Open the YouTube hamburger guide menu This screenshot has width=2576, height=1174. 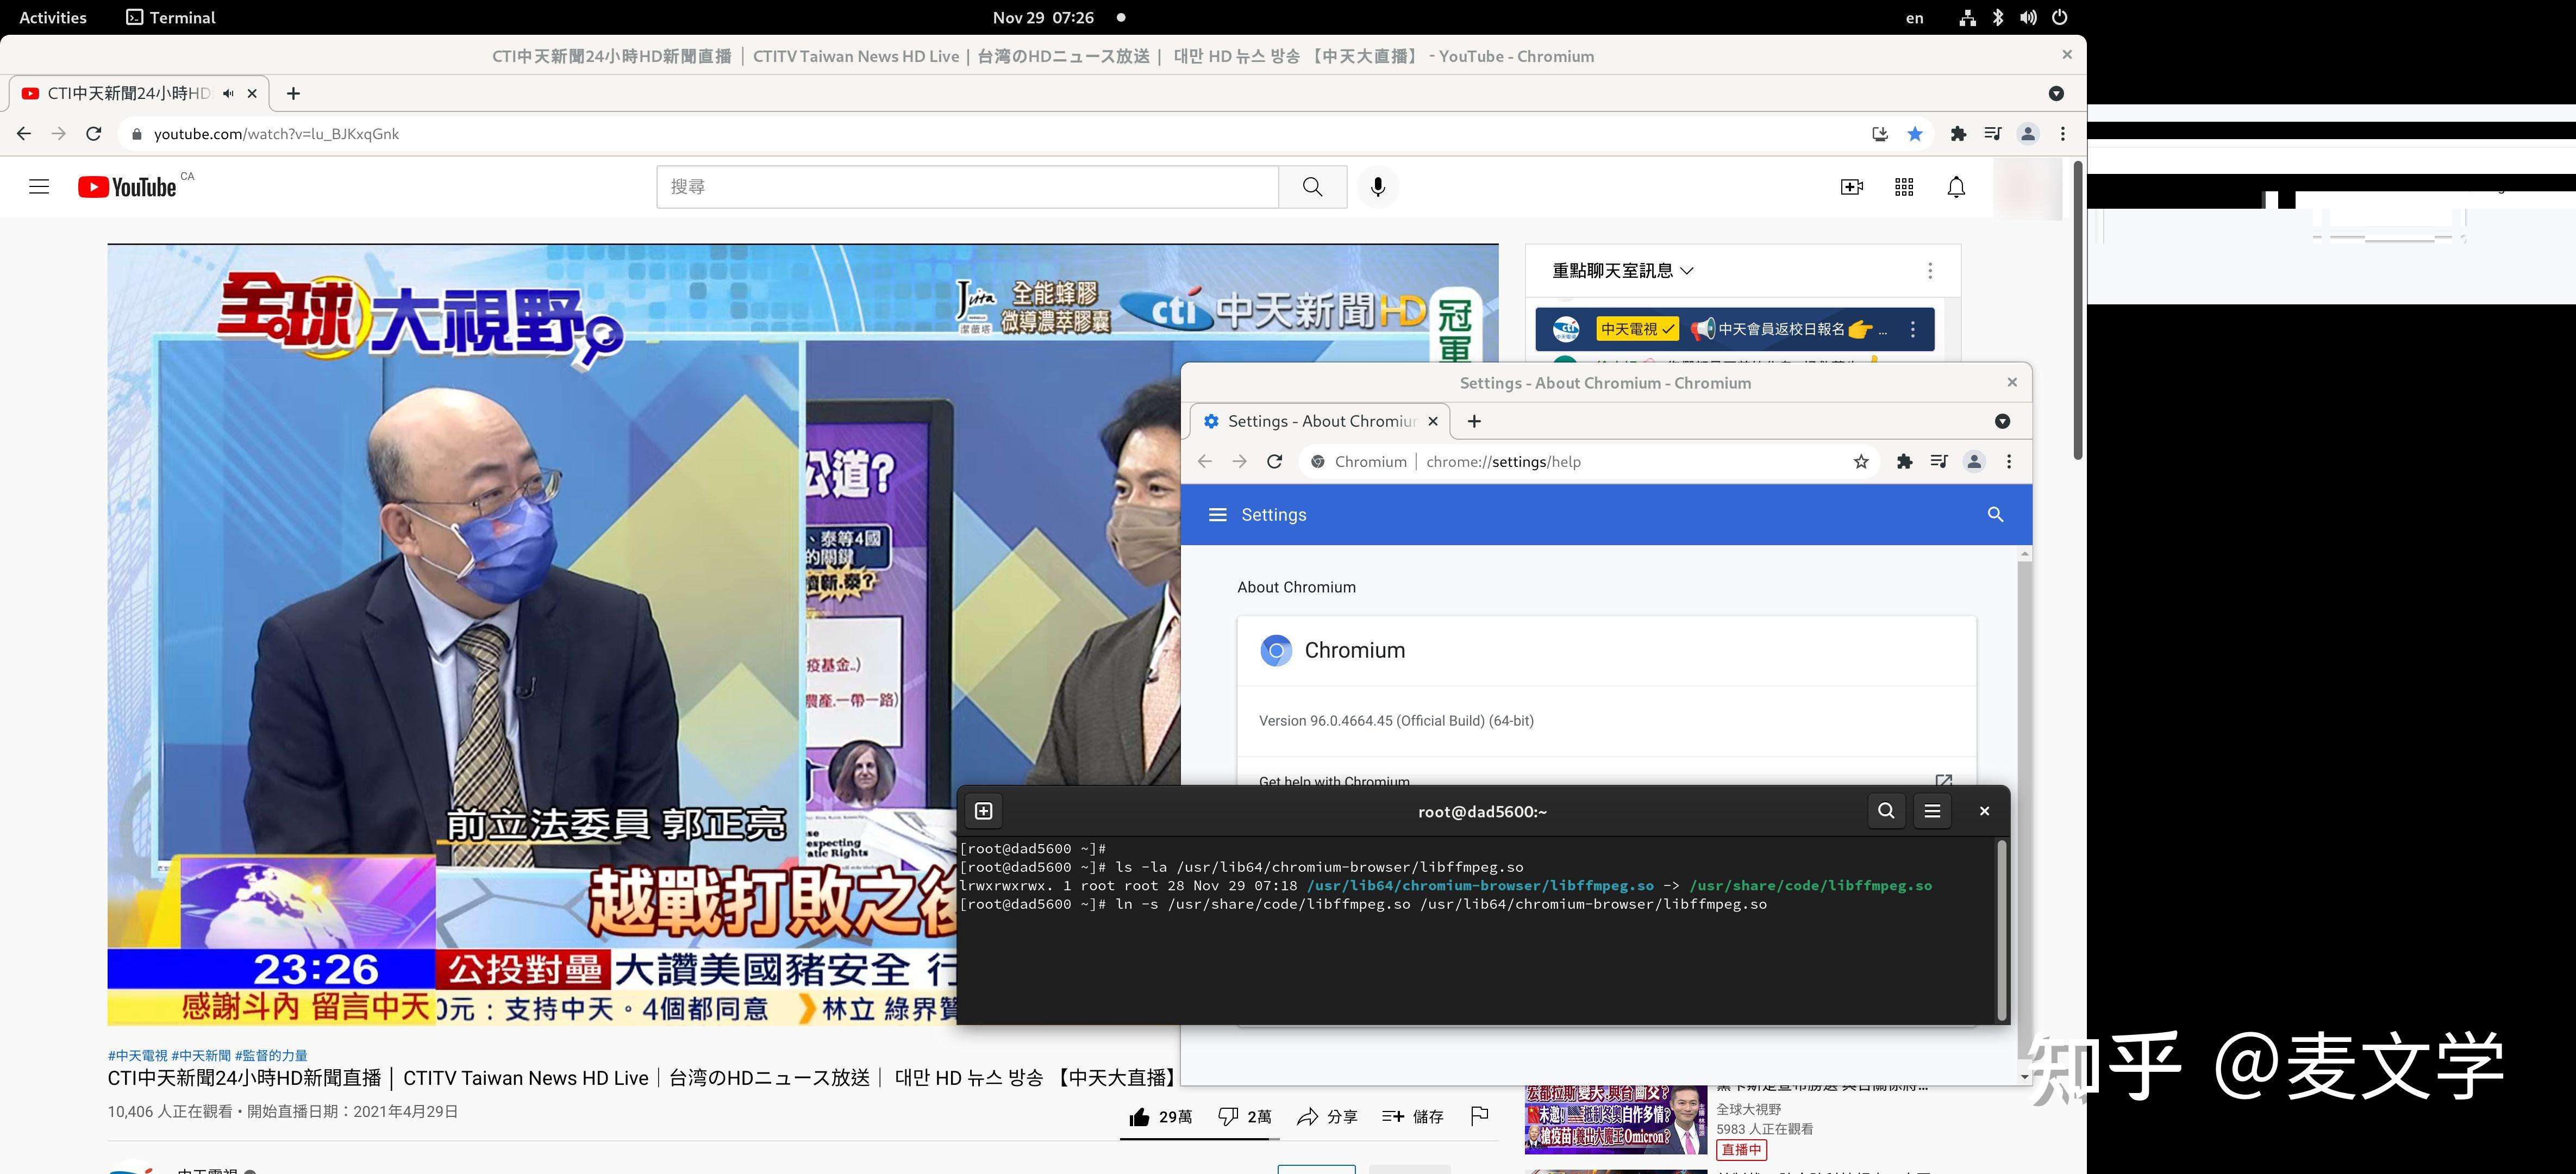39,187
